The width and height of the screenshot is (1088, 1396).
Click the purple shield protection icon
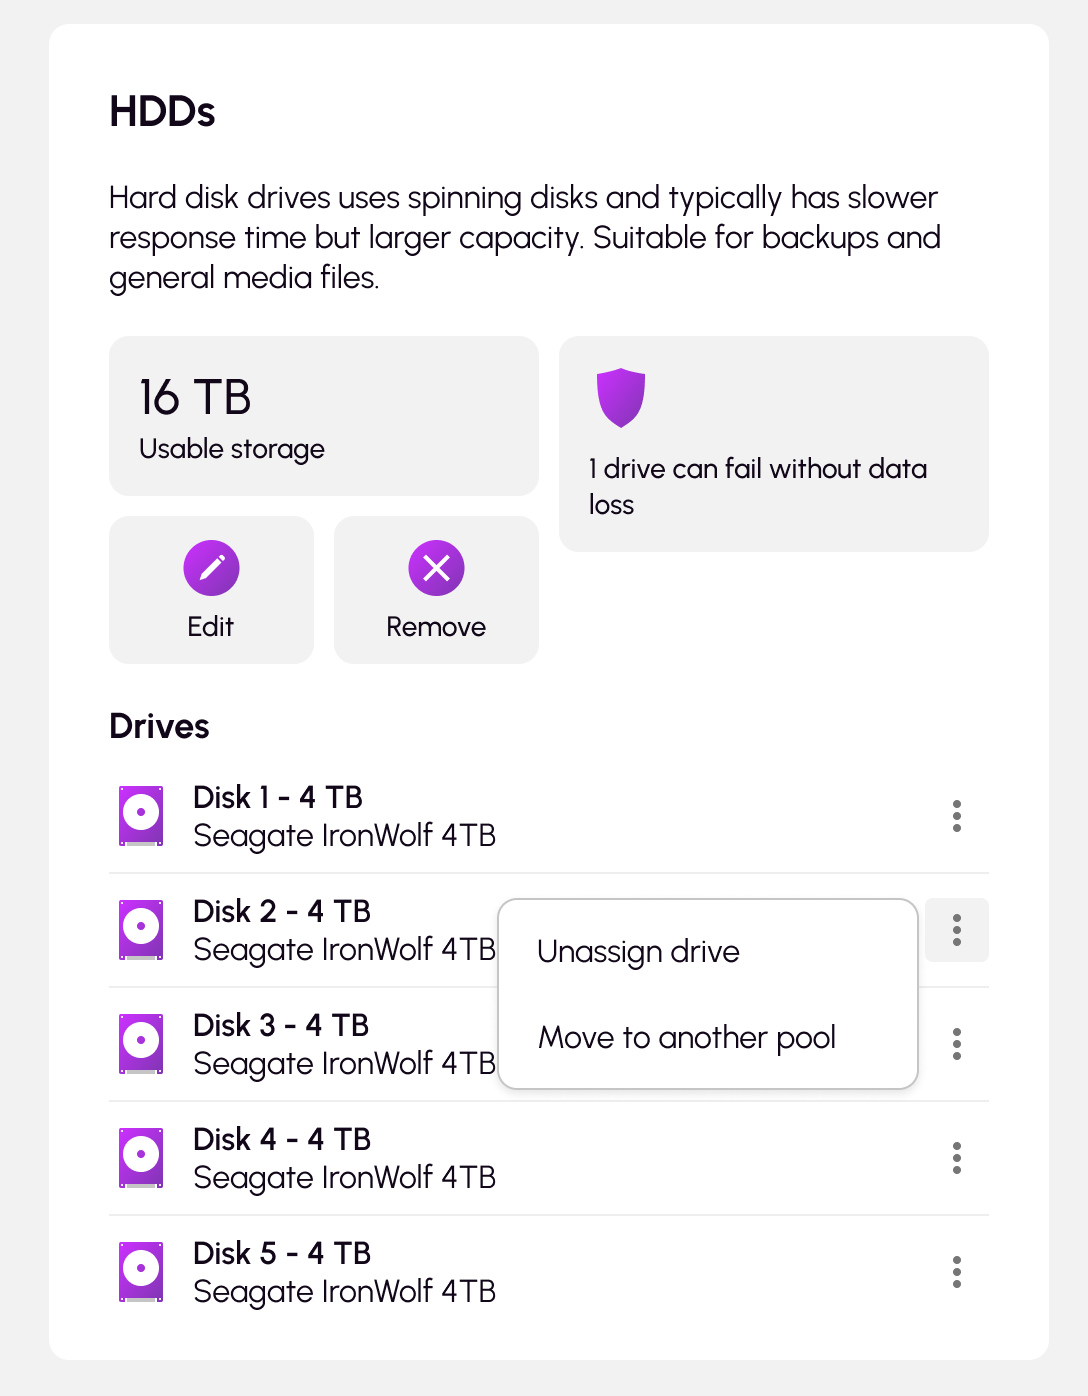pos(621,397)
